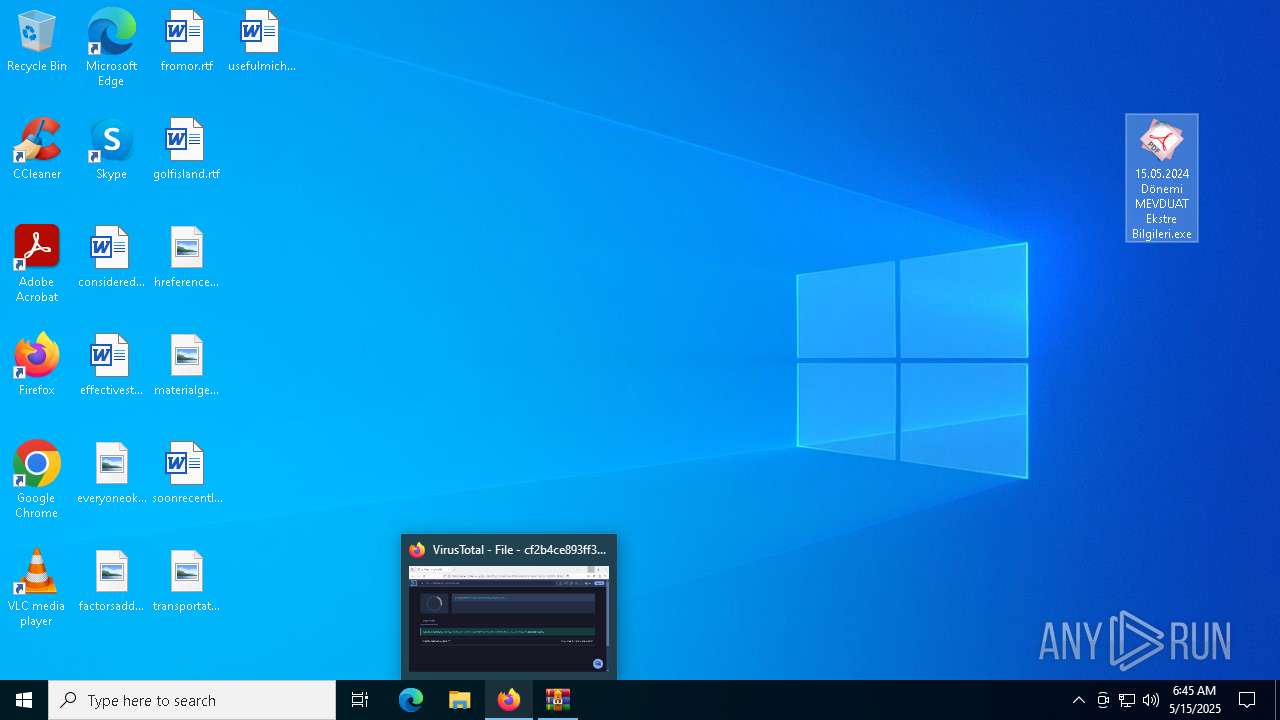Launch the Skype desktop shortcut
1280x720 pixels.
(111, 150)
